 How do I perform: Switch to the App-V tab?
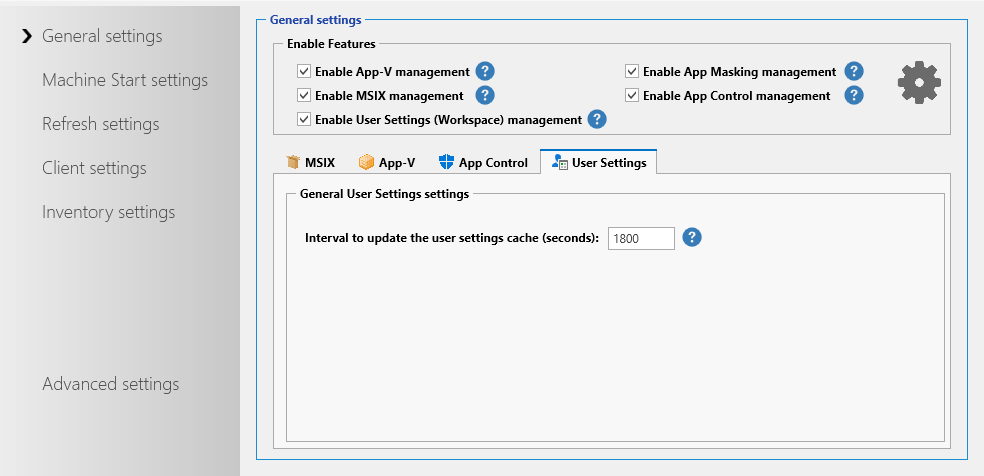click(x=387, y=163)
